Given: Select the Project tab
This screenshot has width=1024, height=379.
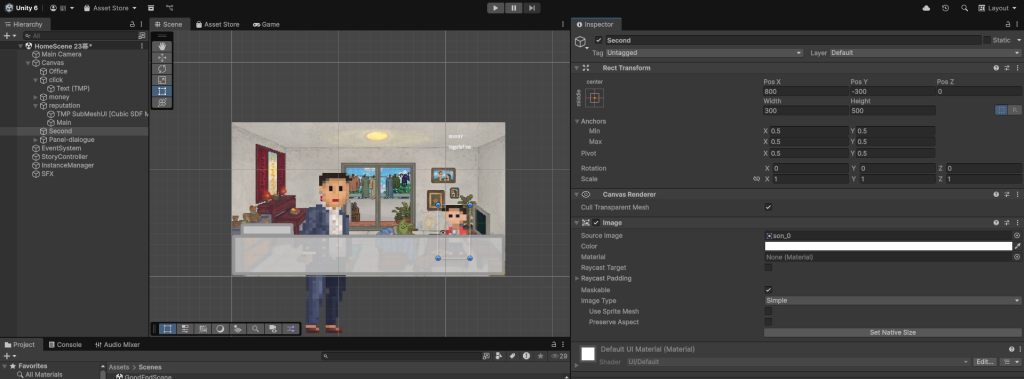Looking at the screenshot, I should tap(20, 344).
